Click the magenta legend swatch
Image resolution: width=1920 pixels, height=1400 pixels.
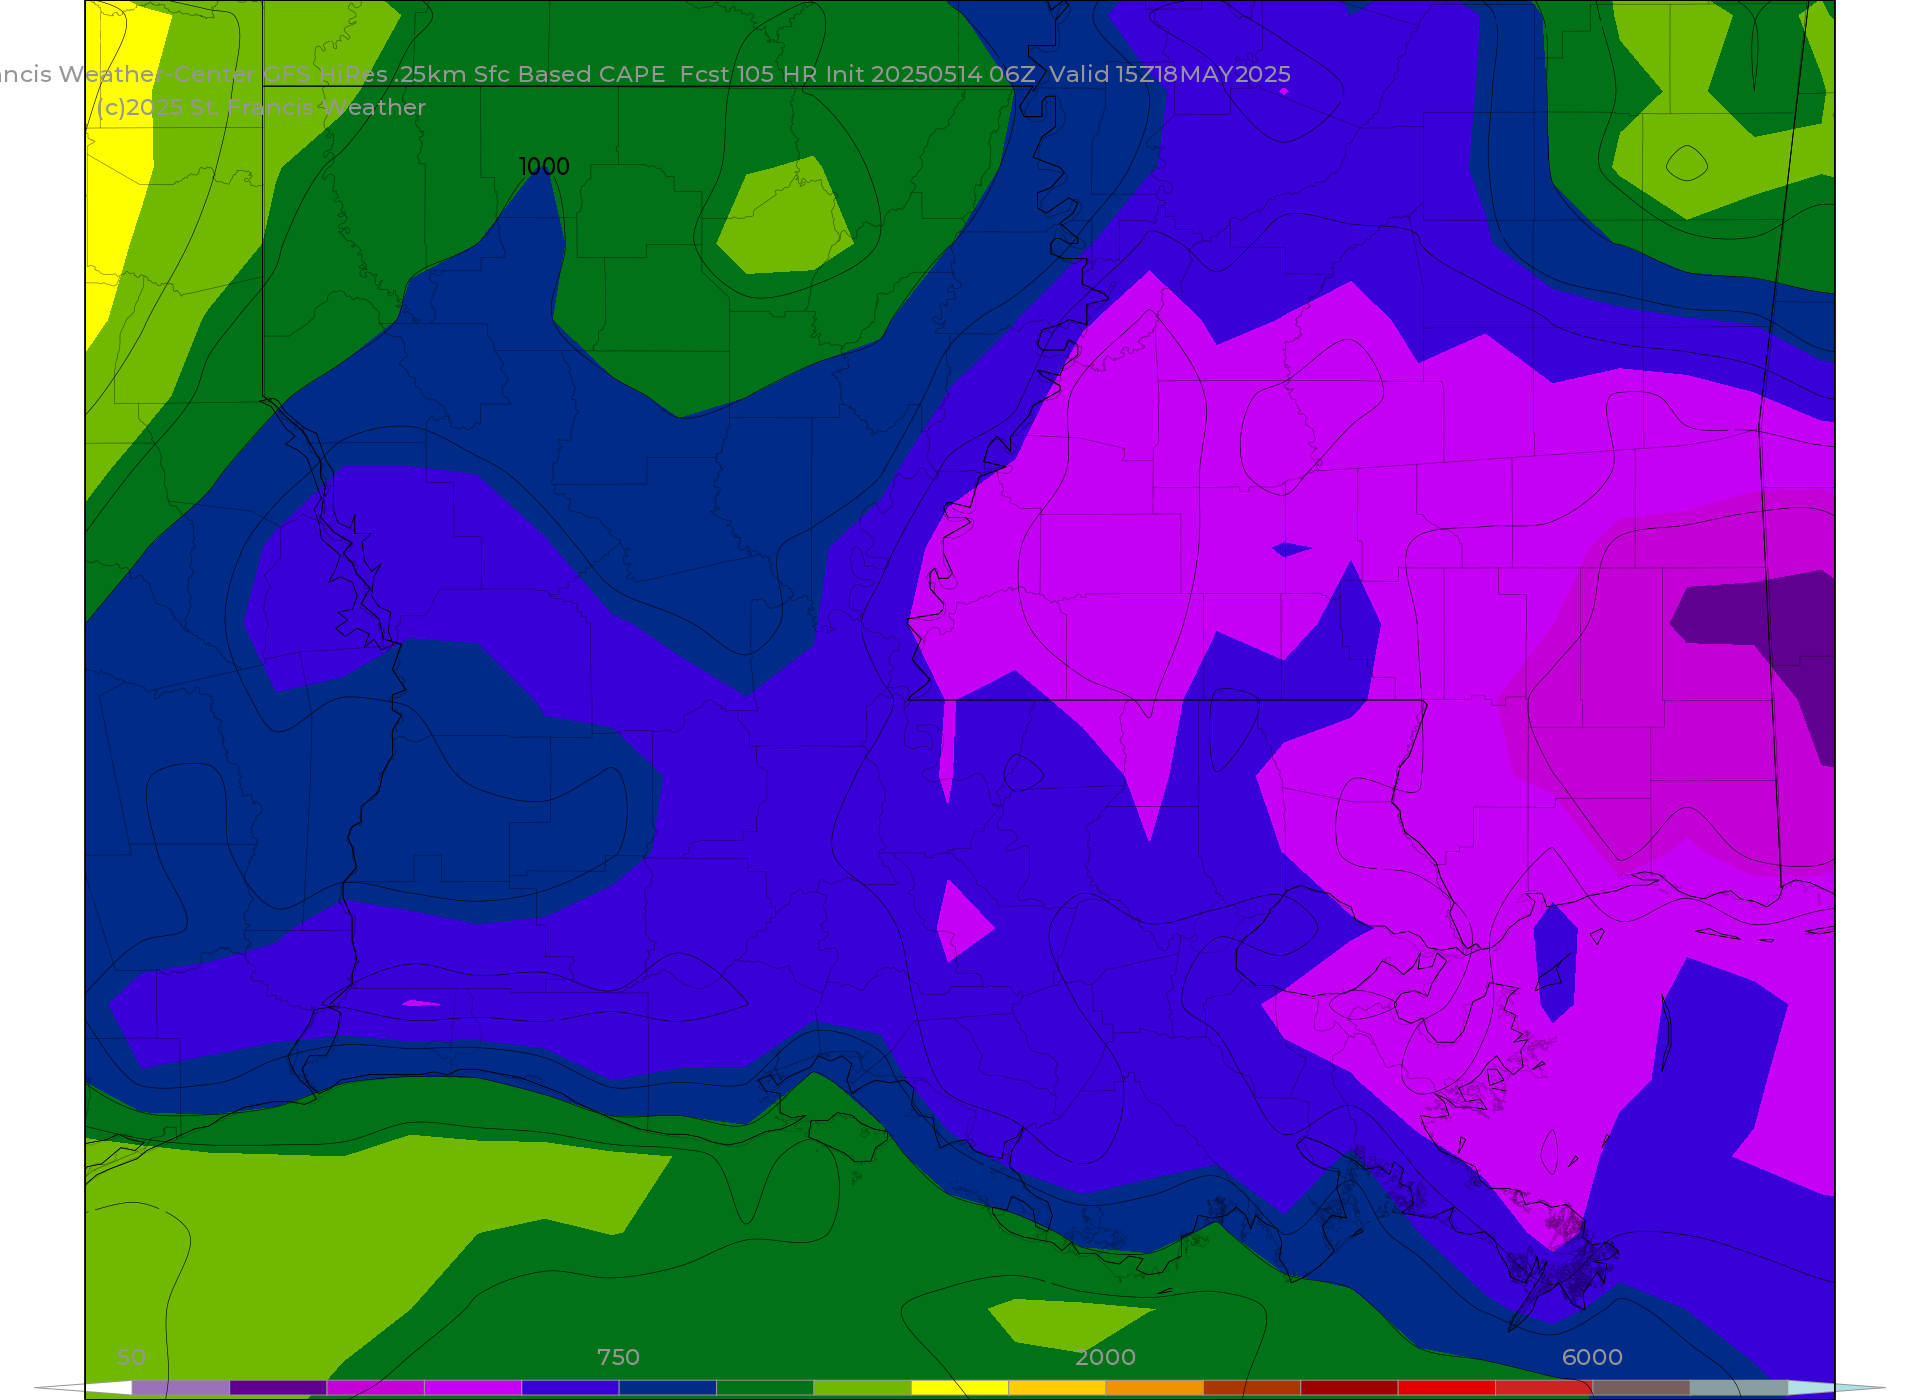(376, 1388)
